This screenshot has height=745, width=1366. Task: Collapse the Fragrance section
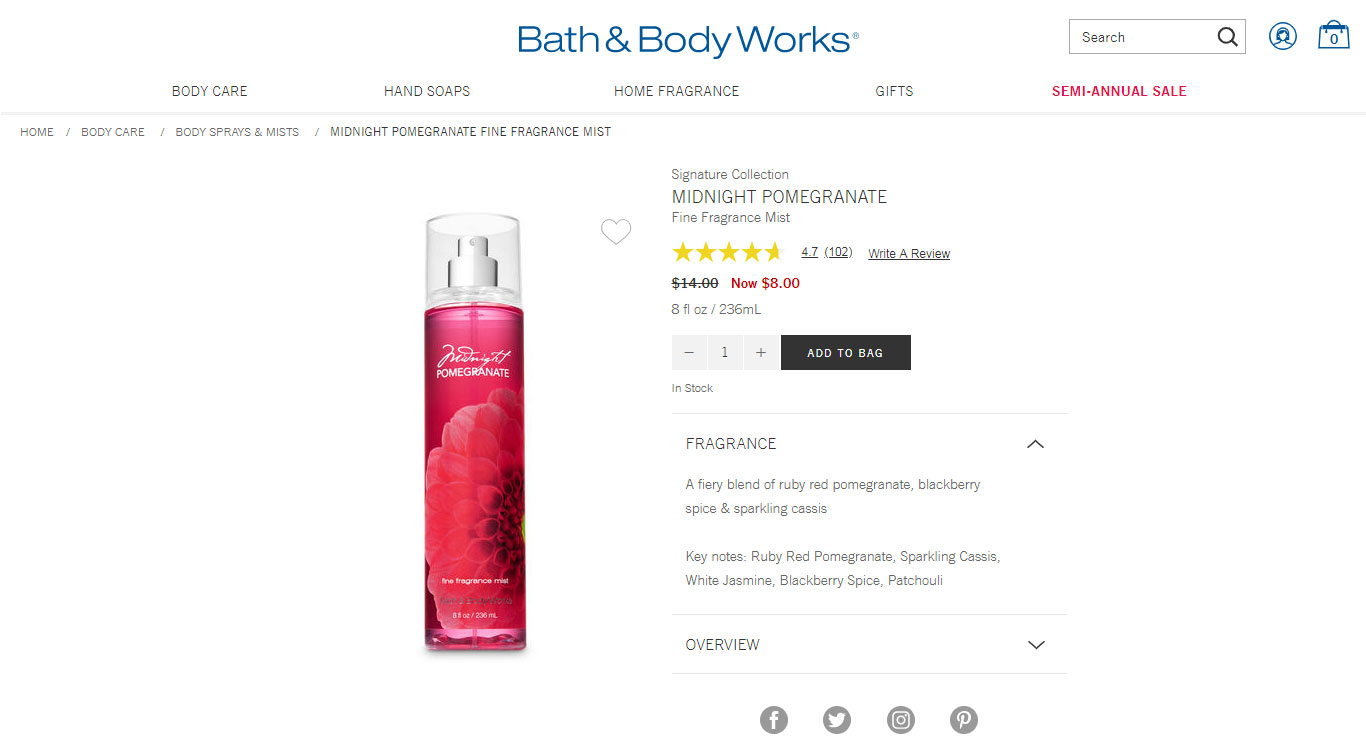pos(869,444)
